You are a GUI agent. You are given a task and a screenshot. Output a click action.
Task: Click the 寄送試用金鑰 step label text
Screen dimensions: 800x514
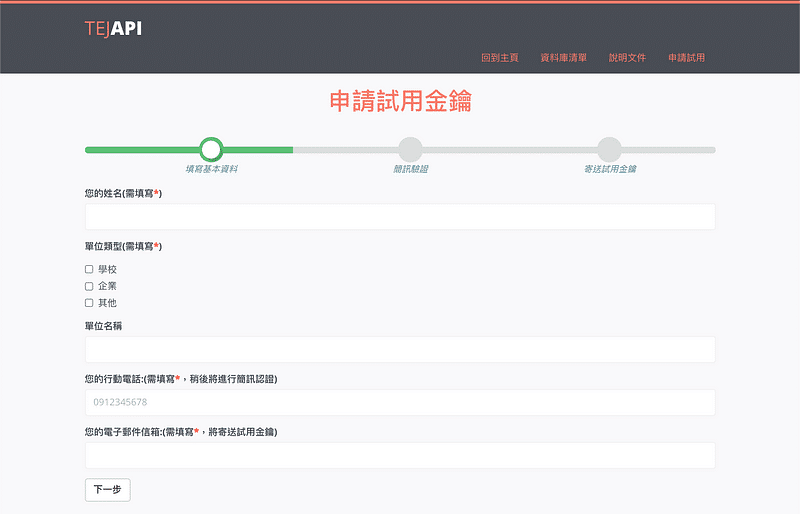pyautogui.click(x=609, y=169)
